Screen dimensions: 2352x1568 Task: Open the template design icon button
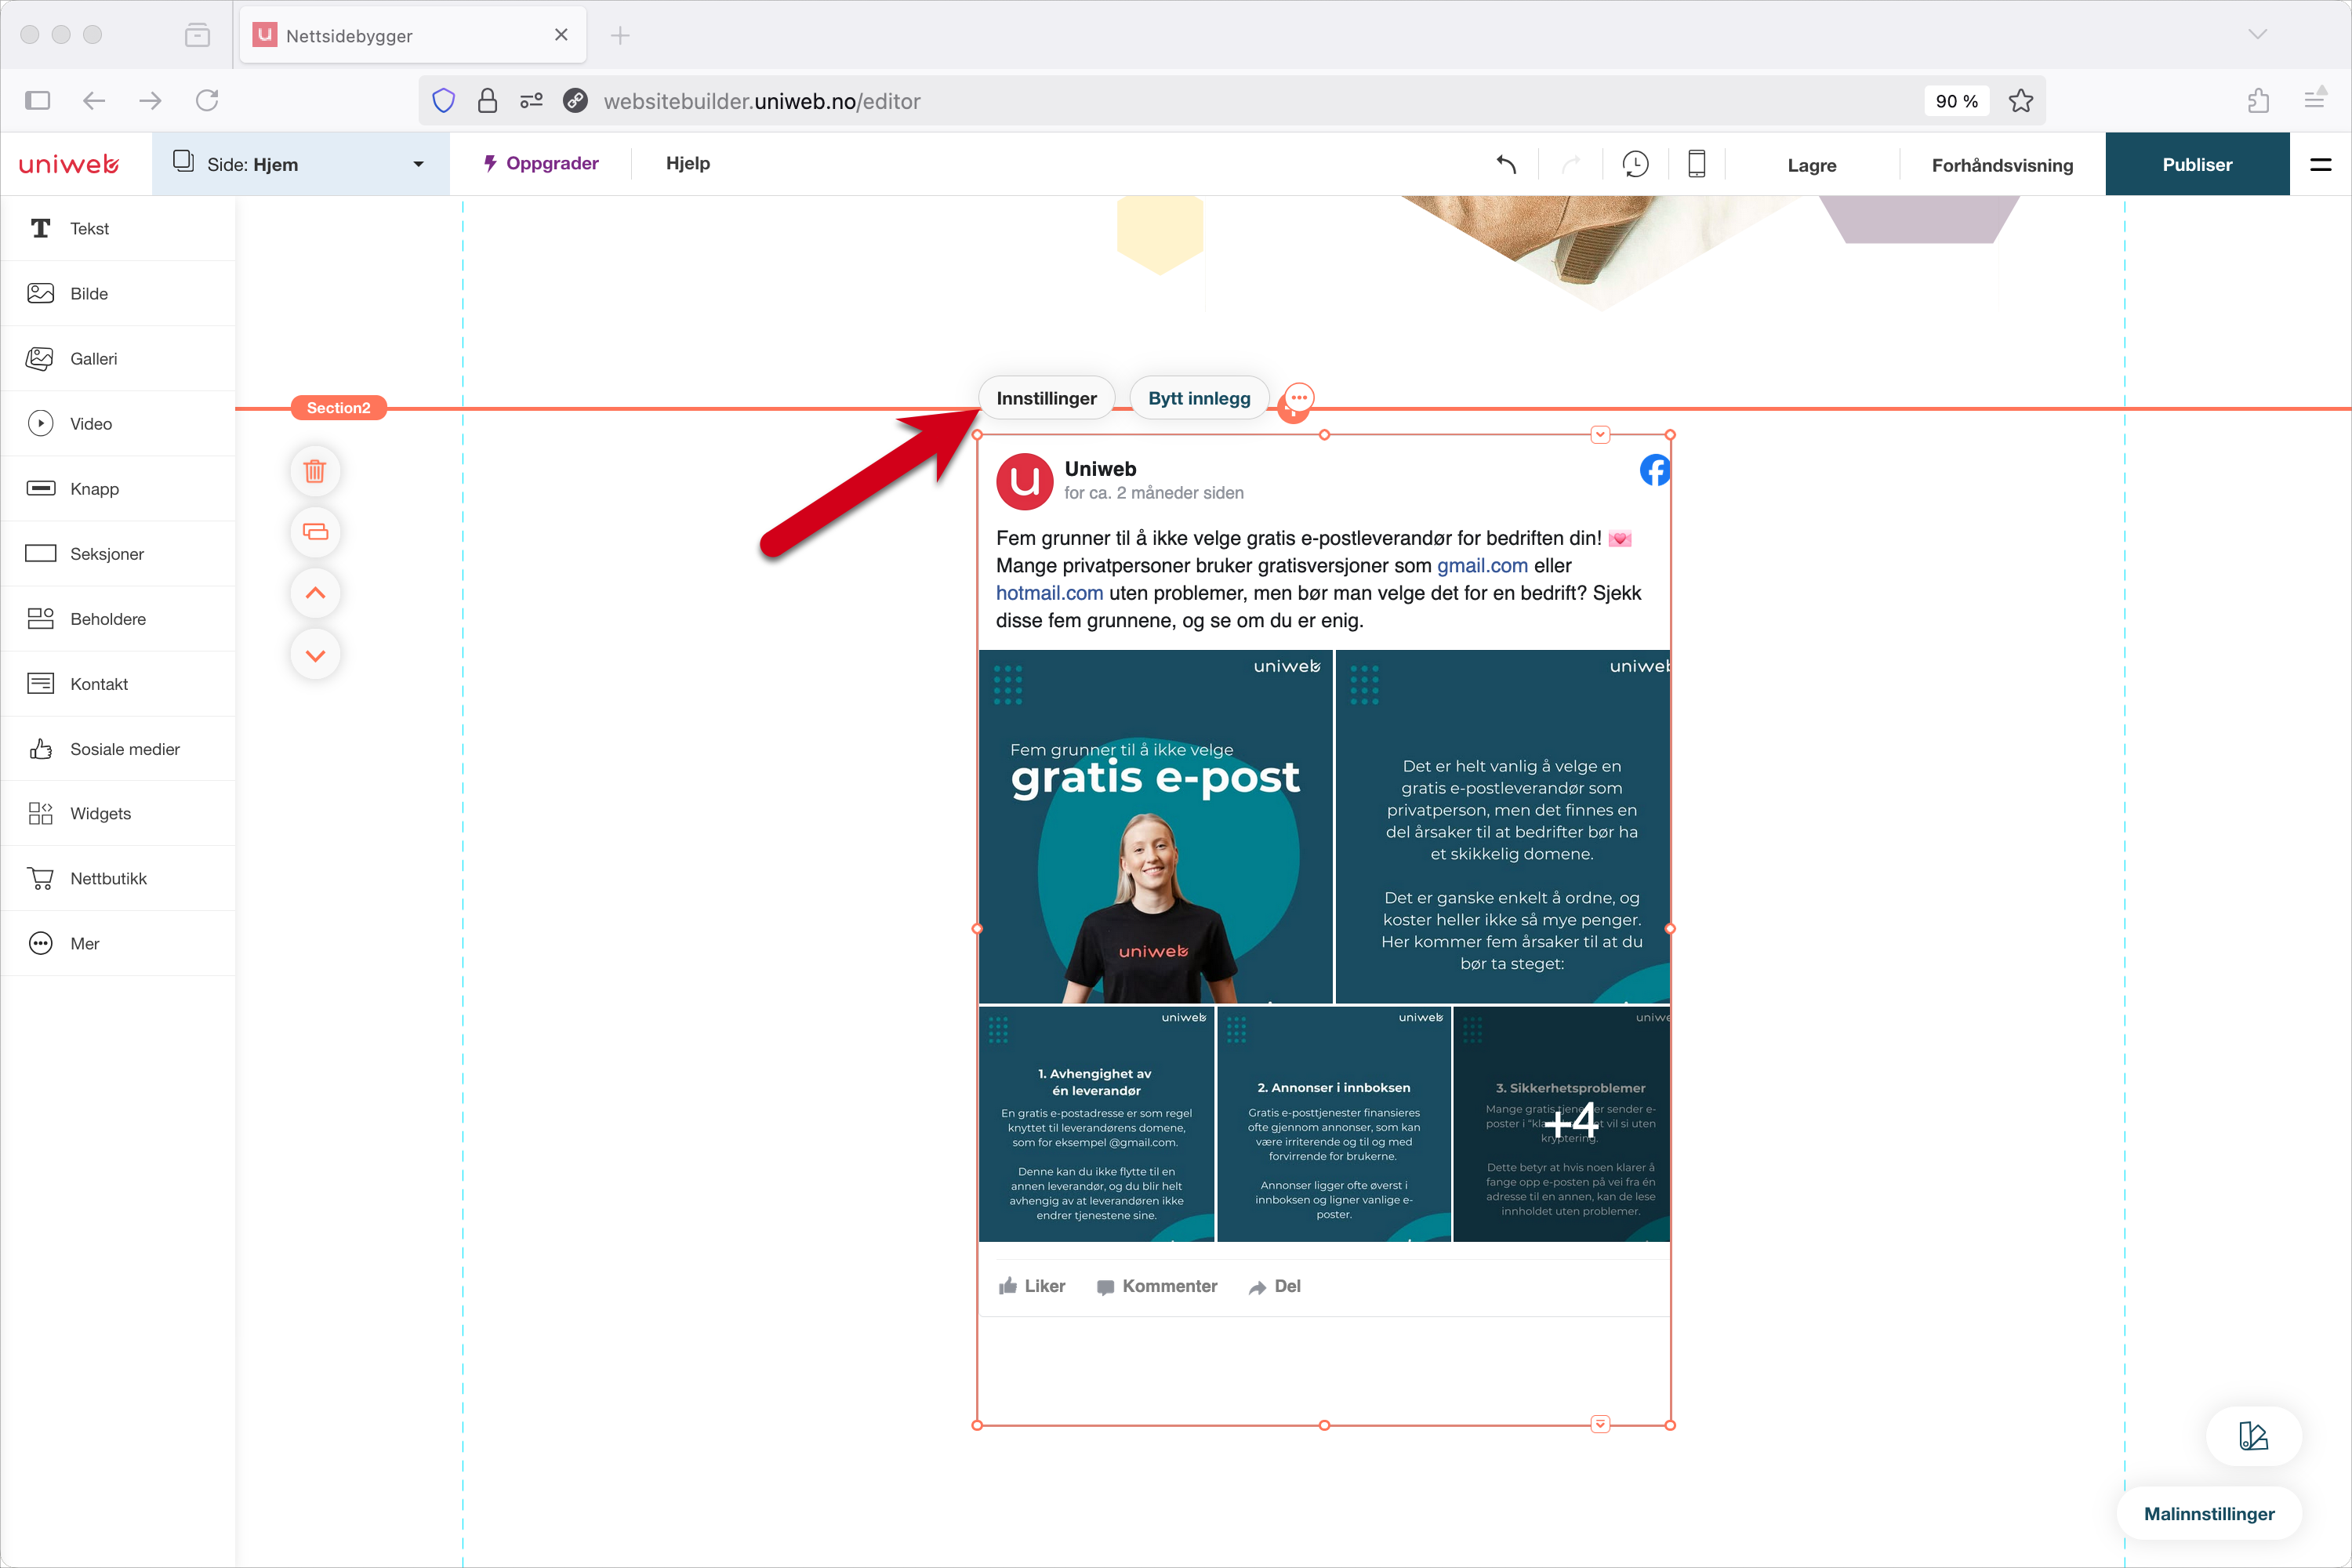tap(2254, 1436)
